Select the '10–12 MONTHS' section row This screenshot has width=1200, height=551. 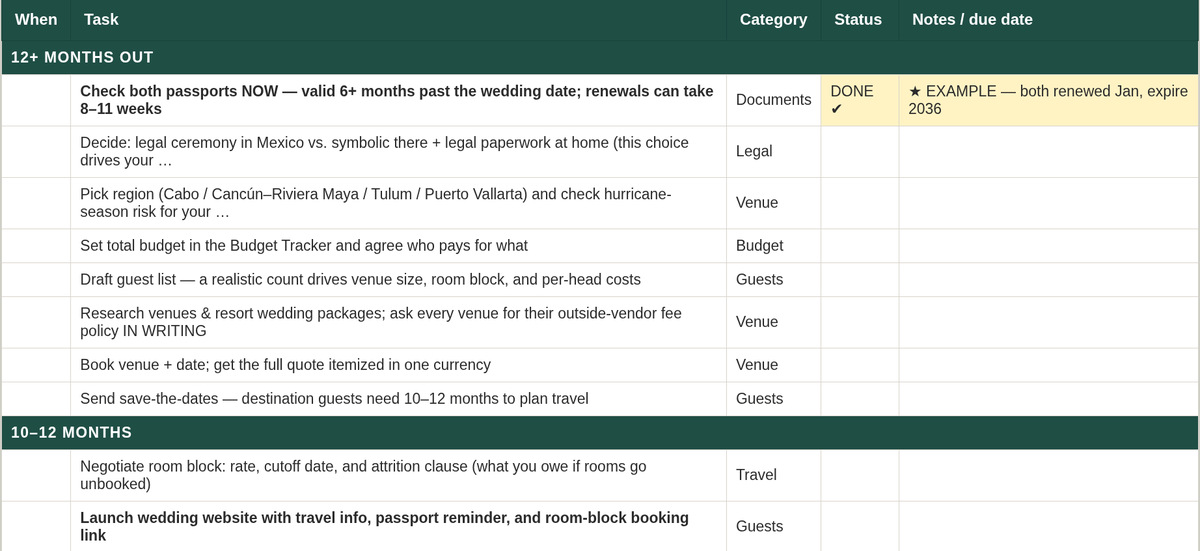point(600,433)
